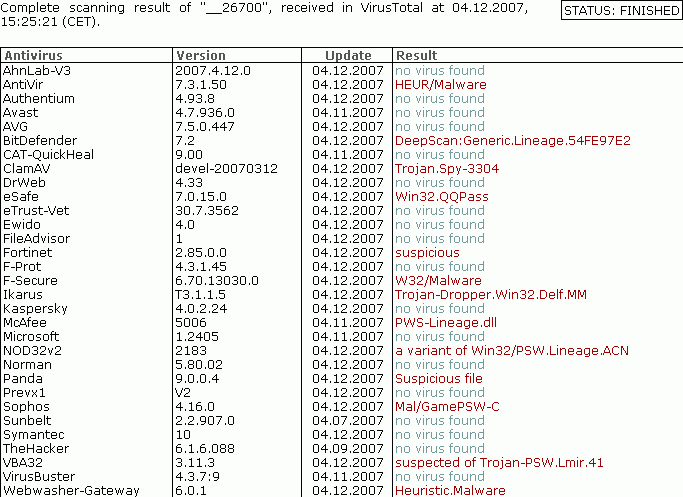Image resolution: width=683 pixels, height=497 pixels.
Task: Click F-Secure version 6.70.13030.0
Action: tap(217, 281)
